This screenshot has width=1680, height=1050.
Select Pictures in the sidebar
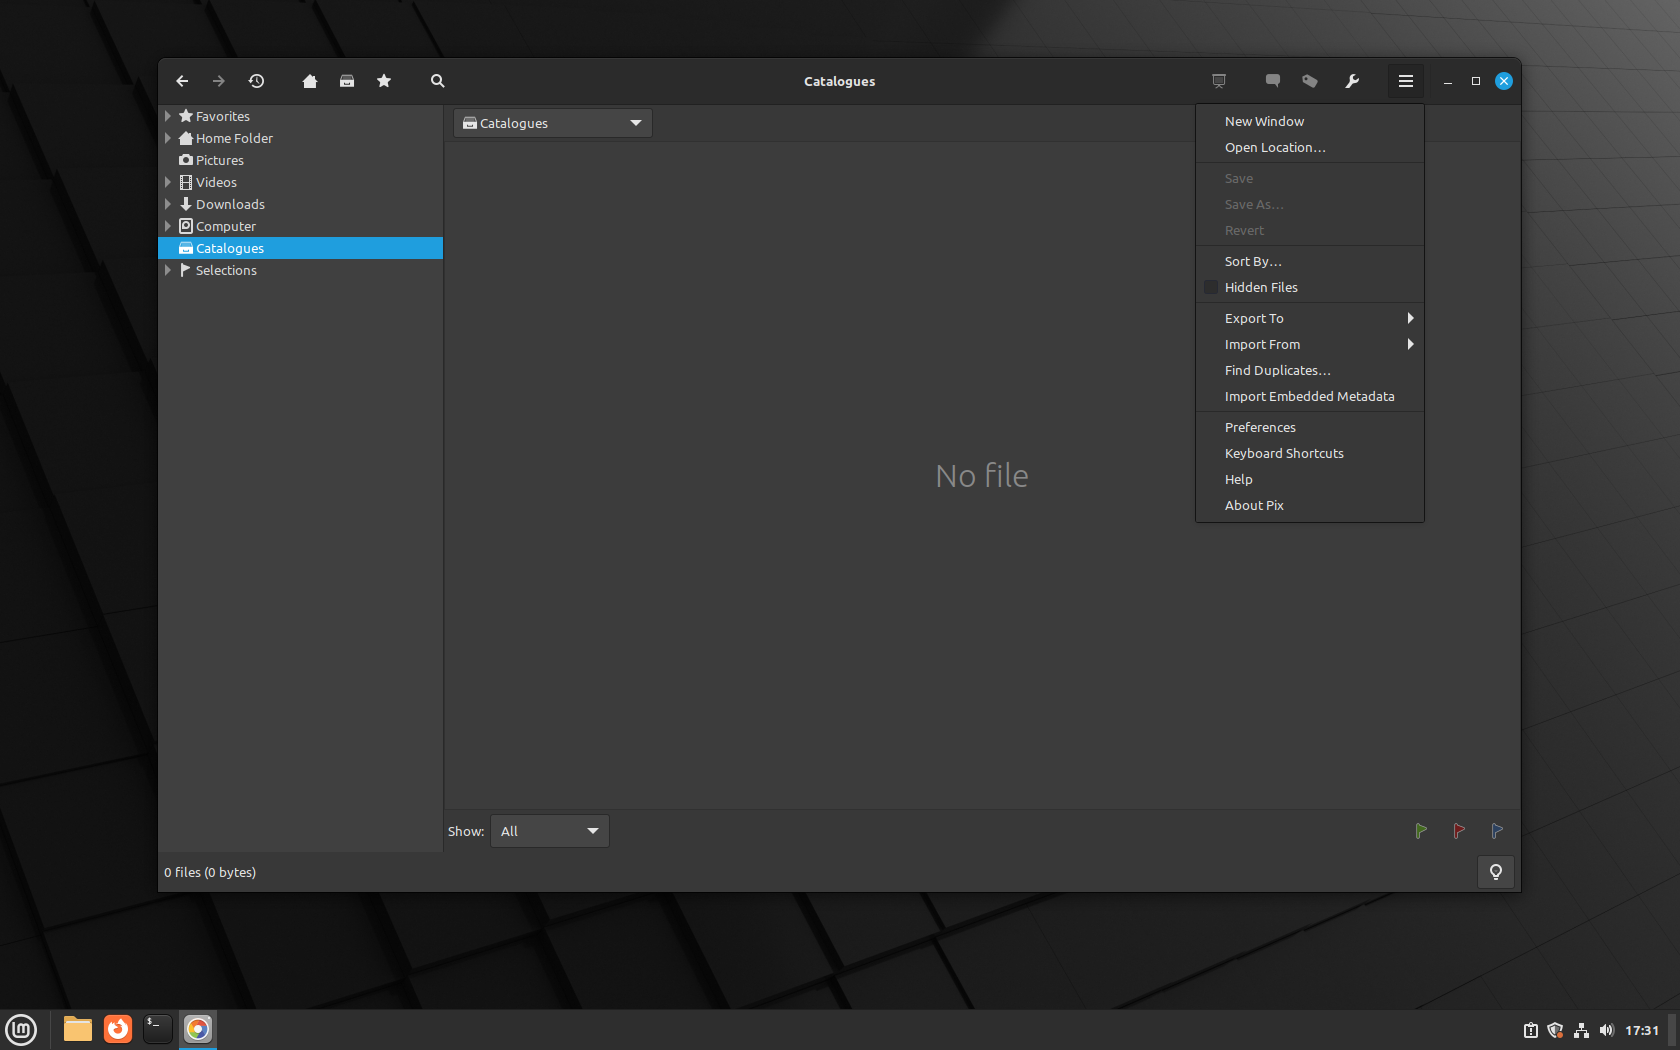(x=301, y=160)
